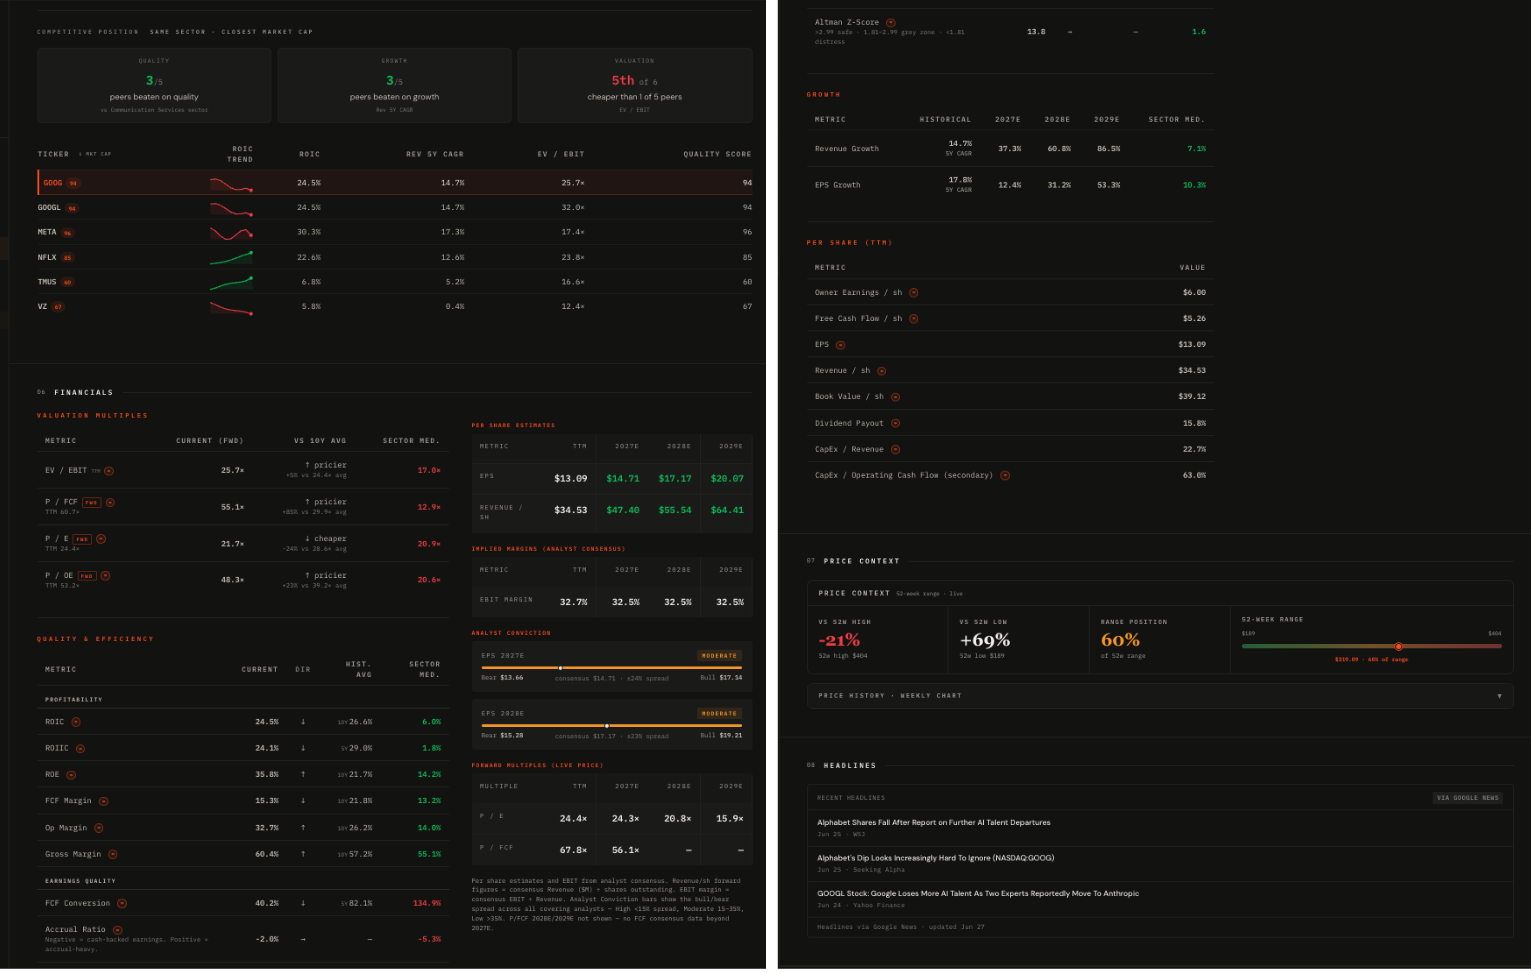The height and width of the screenshot is (972, 1531).
Task: Click the META quality badge 96
Action: [x=68, y=233]
